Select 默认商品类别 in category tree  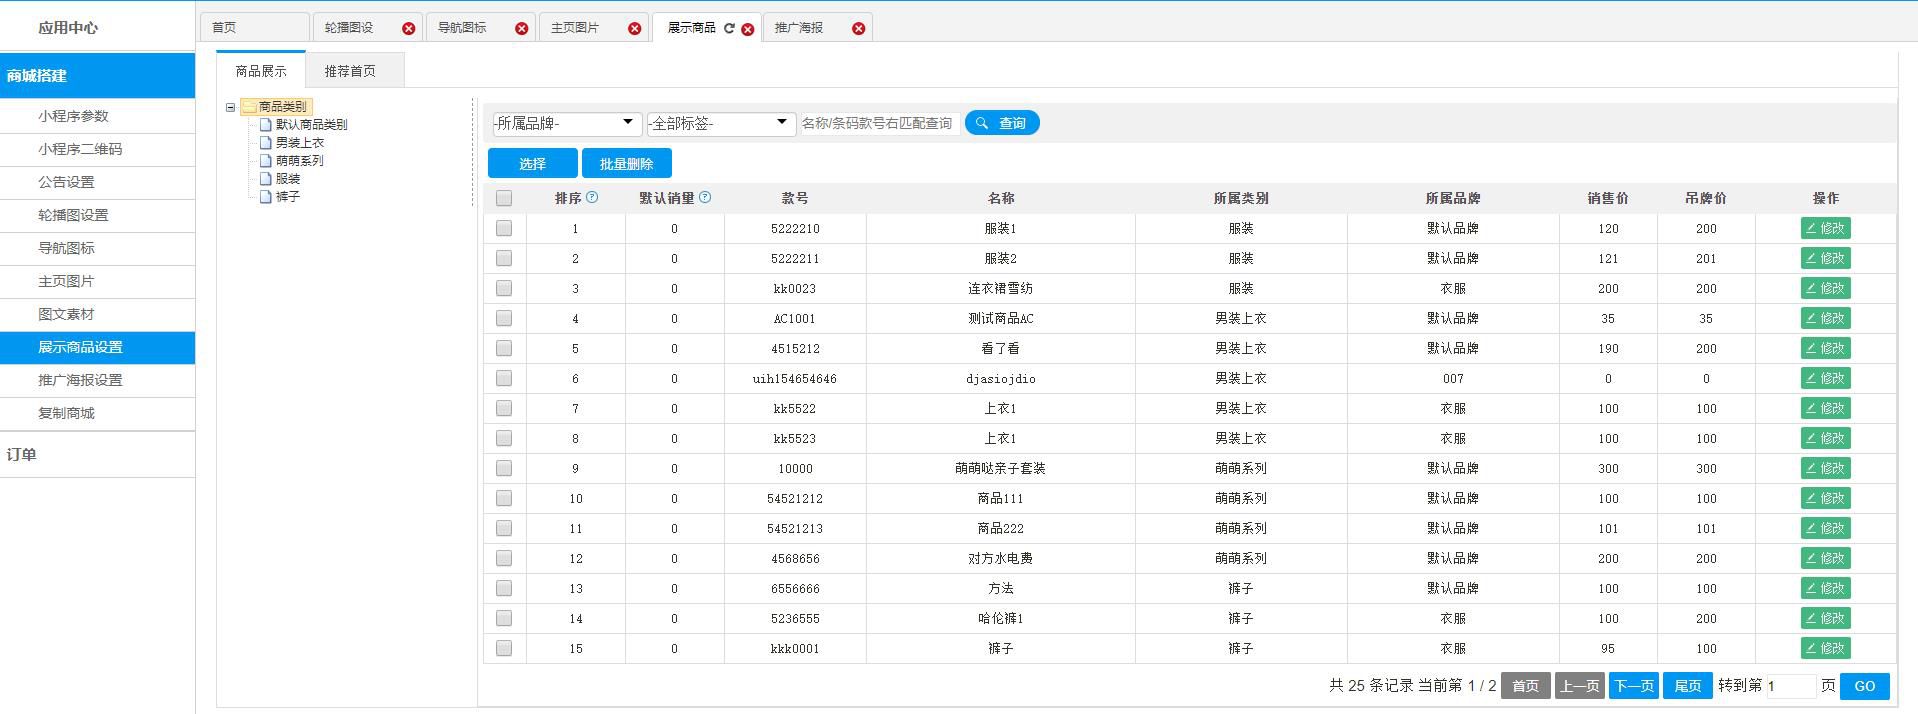pyautogui.click(x=311, y=125)
